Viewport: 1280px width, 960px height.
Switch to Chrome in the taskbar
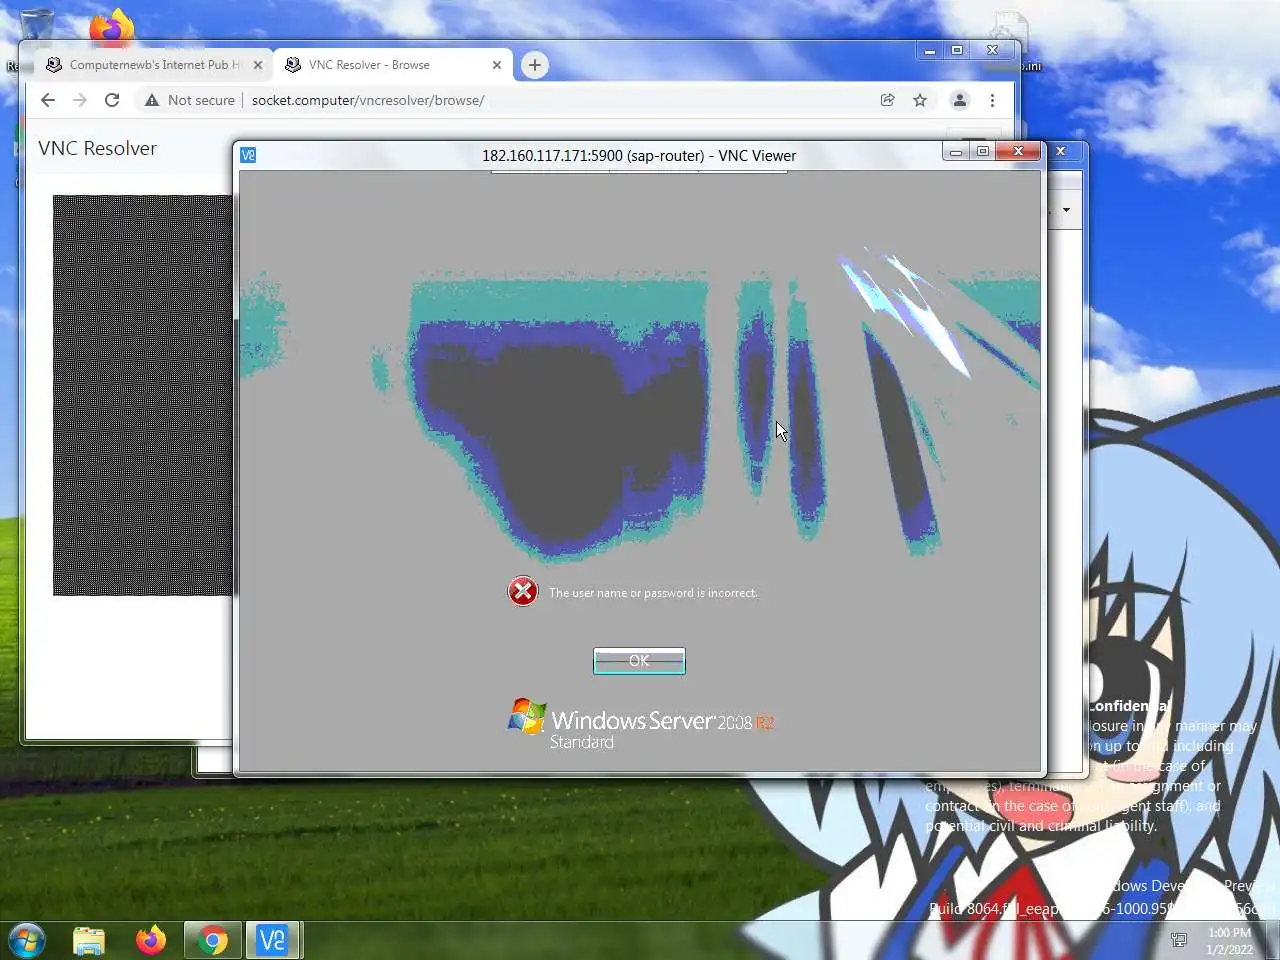click(x=212, y=940)
